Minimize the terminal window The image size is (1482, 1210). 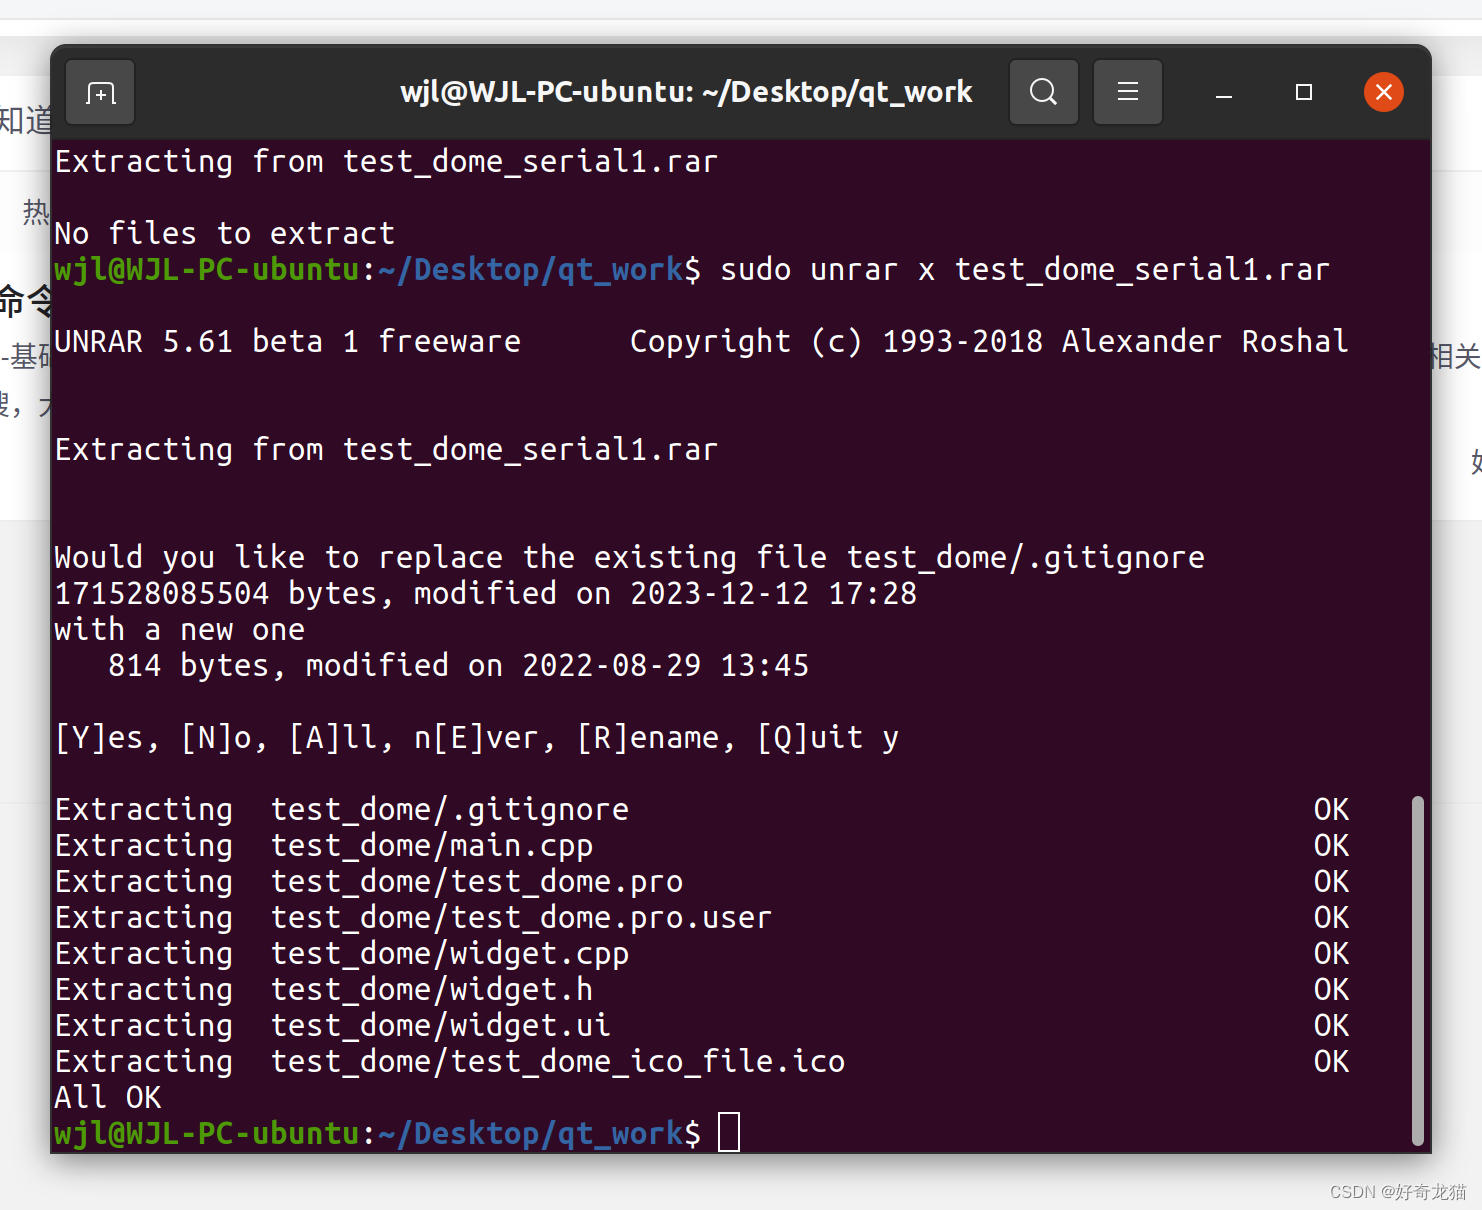click(1223, 93)
